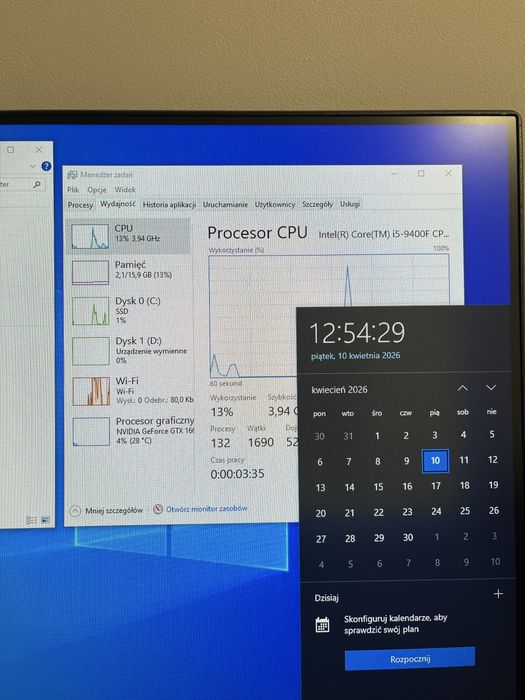Select the CPU performance graph thumbnail
The height and width of the screenshot is (700, 525).
pos(90,236)
